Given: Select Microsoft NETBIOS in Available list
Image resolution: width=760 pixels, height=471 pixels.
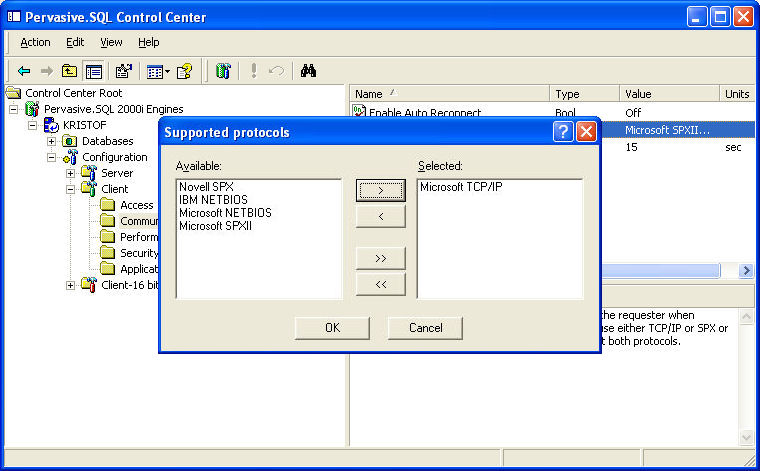Looking at the screenshot, I should coord(225,213).
